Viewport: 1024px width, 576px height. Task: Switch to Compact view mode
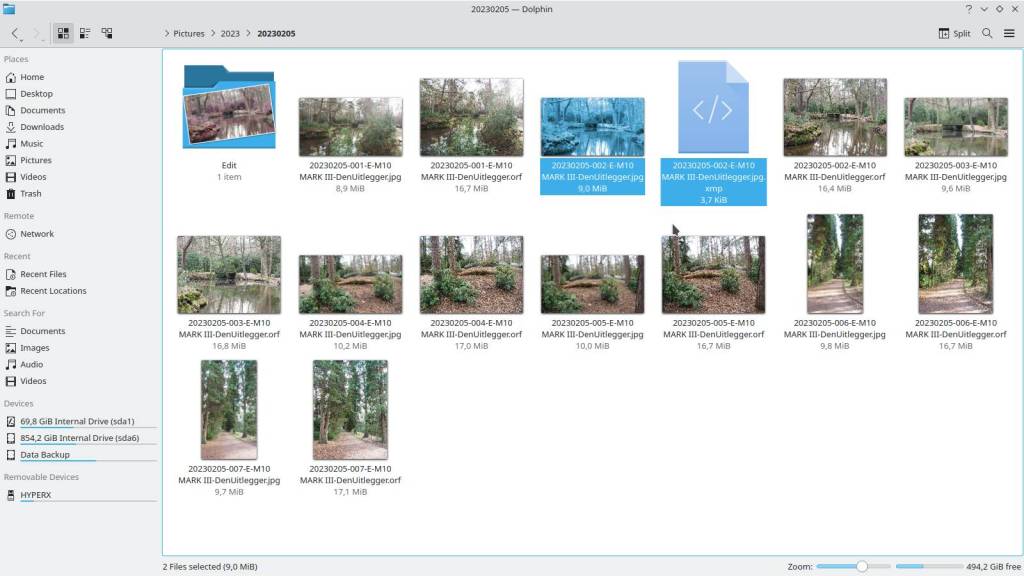pyautogui.click(x=85, y=33)
